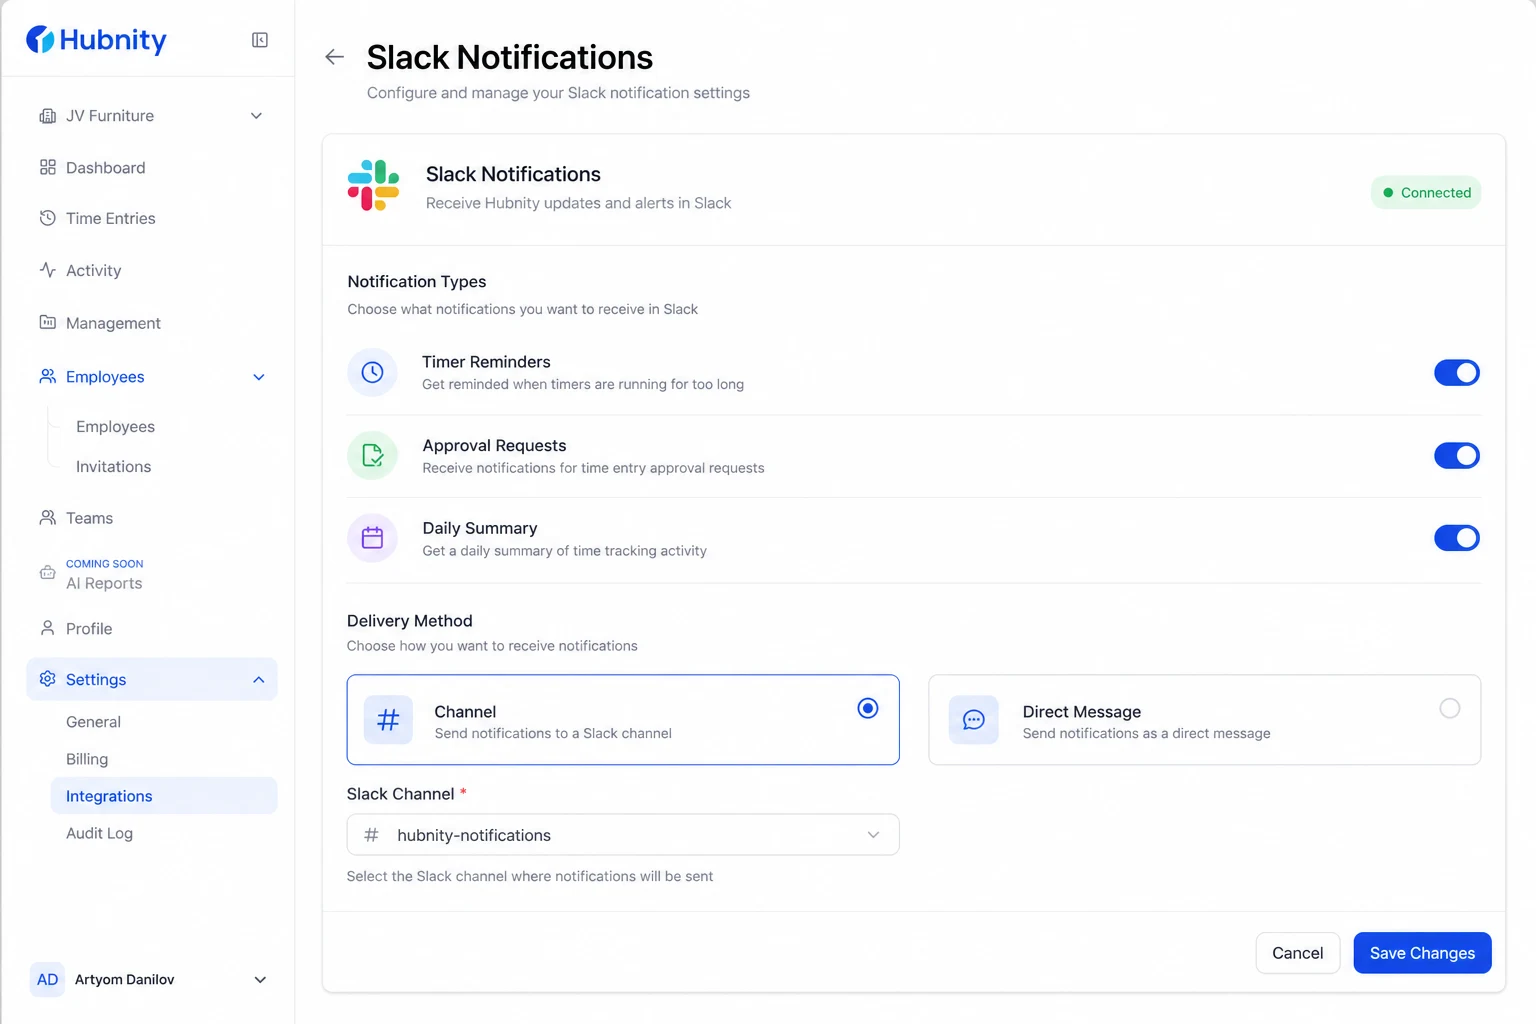
Task: Go back using the arrow icon
Action: click(x=335, y=57)
